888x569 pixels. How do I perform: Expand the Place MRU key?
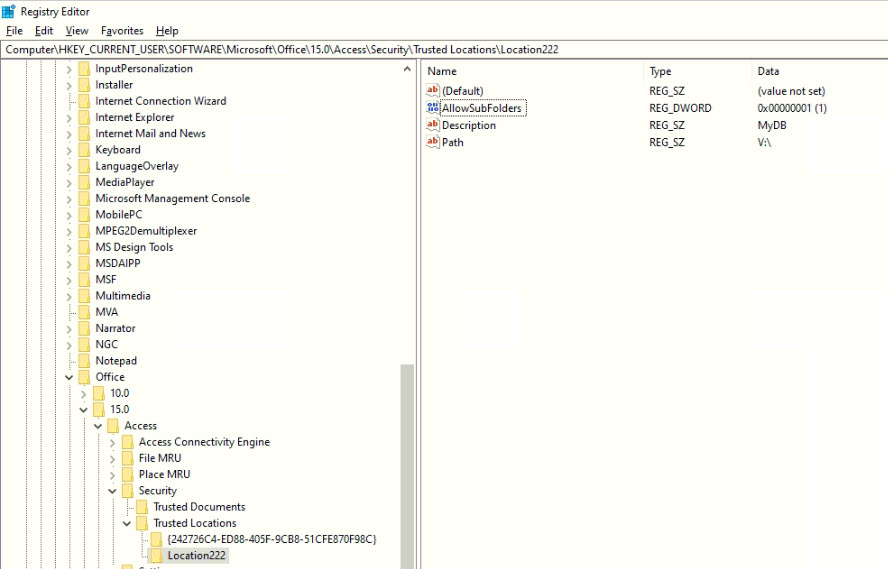(x=112, y=475)
